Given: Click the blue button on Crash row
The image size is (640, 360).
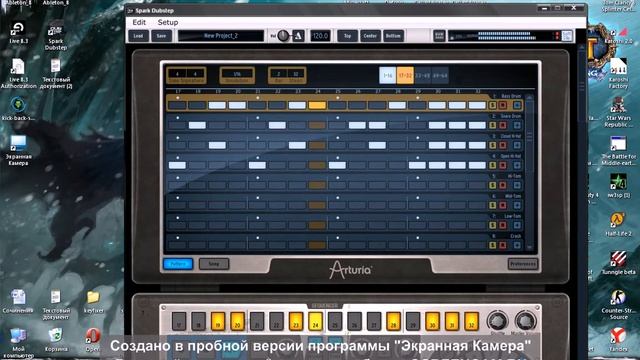Looking at the screenshot, I should [x=517, y=245].
